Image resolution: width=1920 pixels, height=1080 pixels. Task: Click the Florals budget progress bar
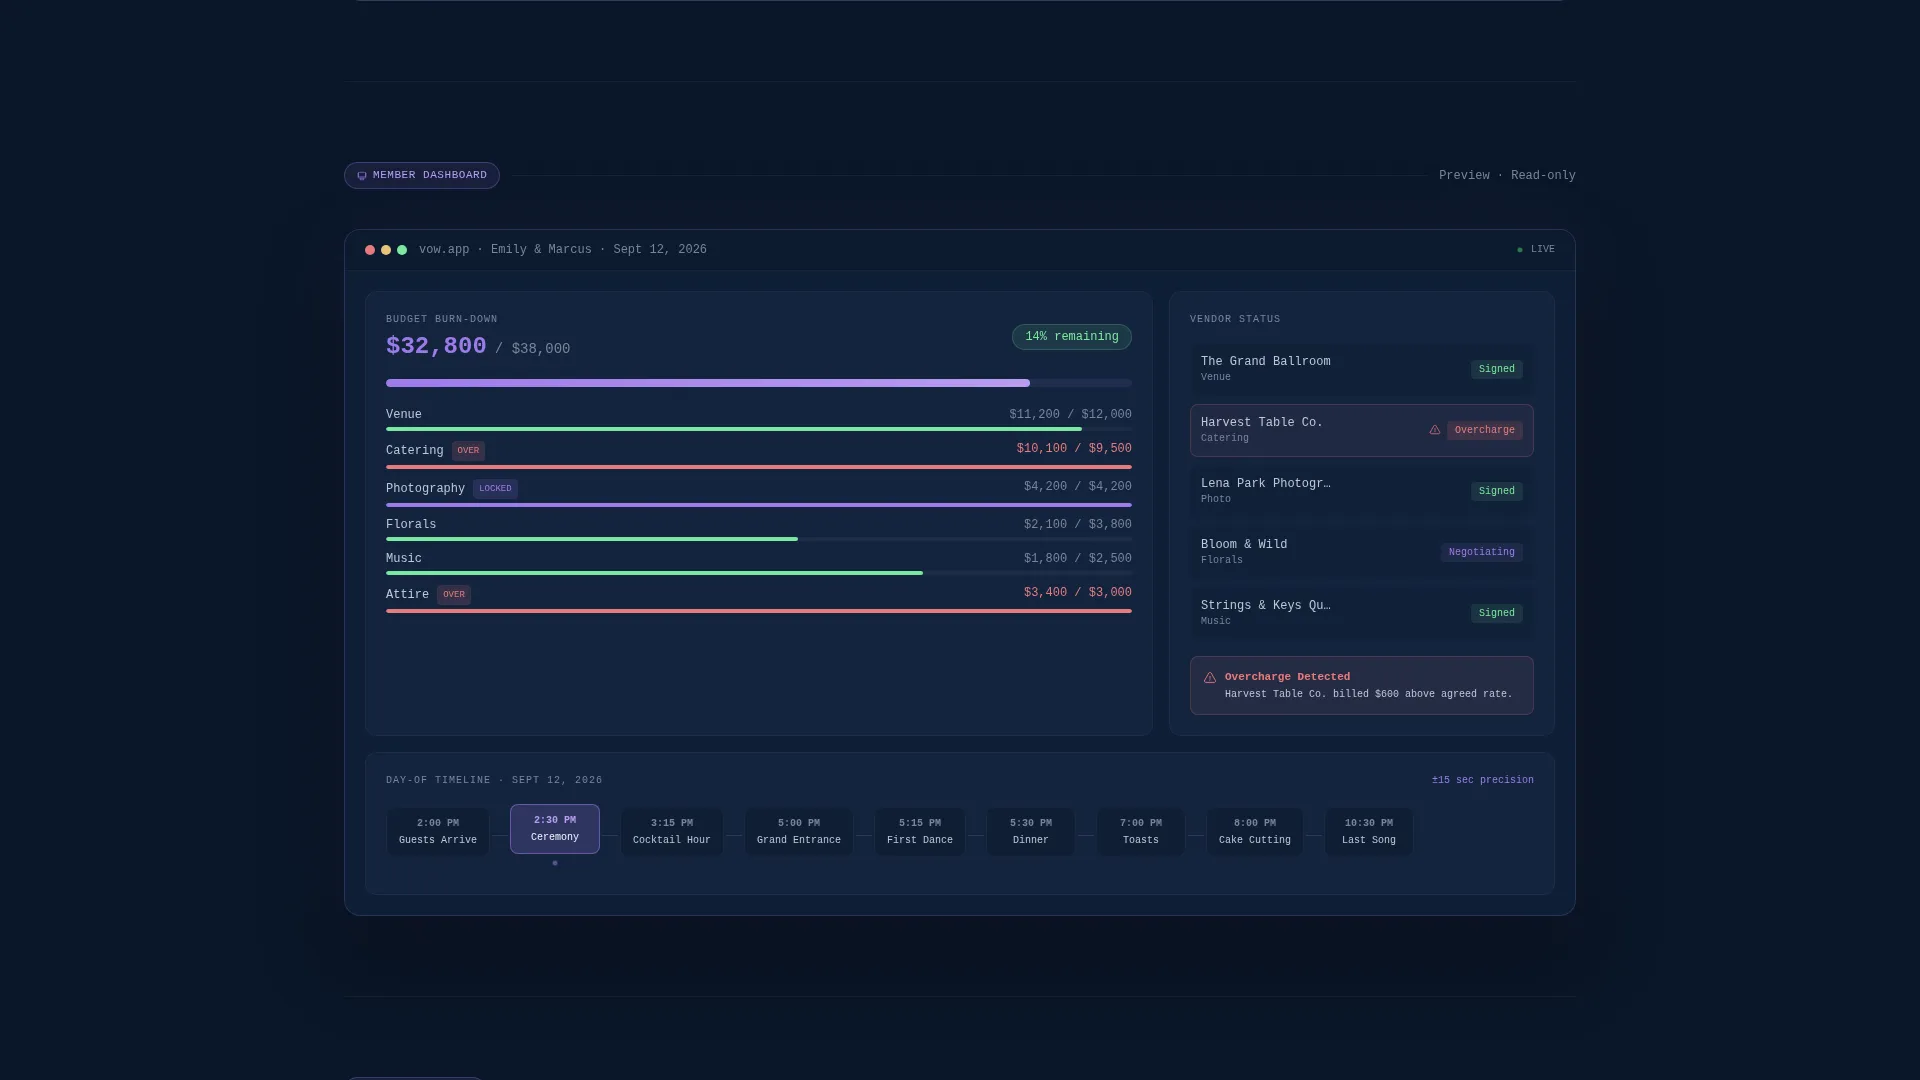coord(759,539)
